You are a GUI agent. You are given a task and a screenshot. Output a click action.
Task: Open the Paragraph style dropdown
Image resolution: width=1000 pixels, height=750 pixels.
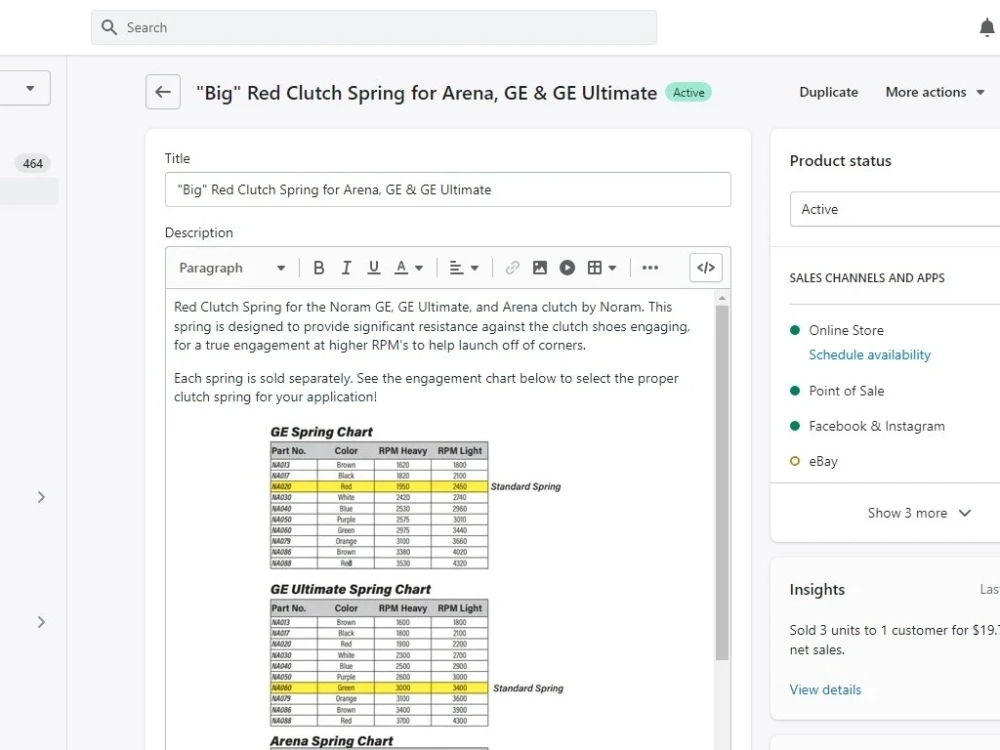point(232,268)
